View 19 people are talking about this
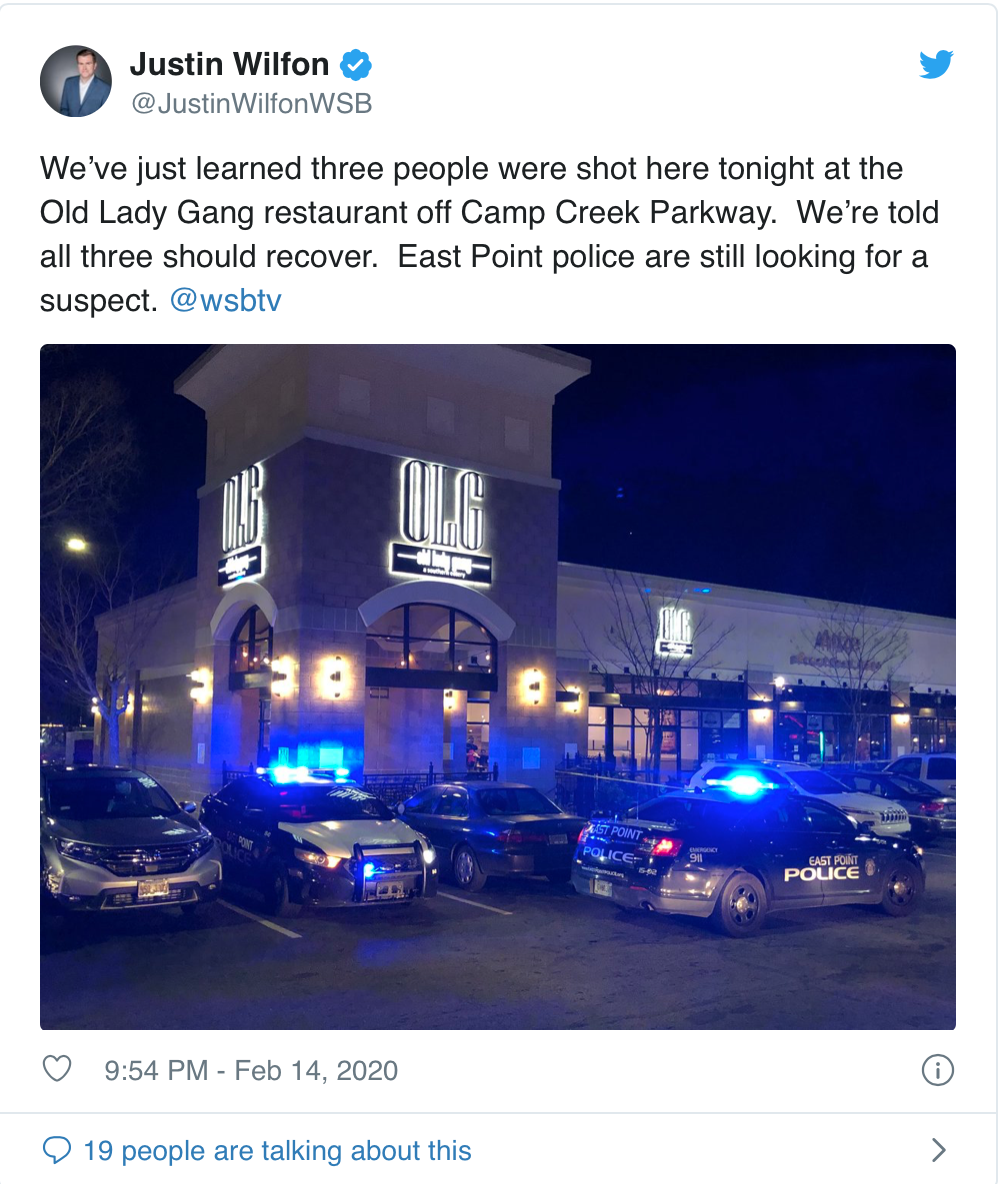Image resolution: width=998 pixels, height=1184 pixels. pyautogui.click(x=277, y=1151)
